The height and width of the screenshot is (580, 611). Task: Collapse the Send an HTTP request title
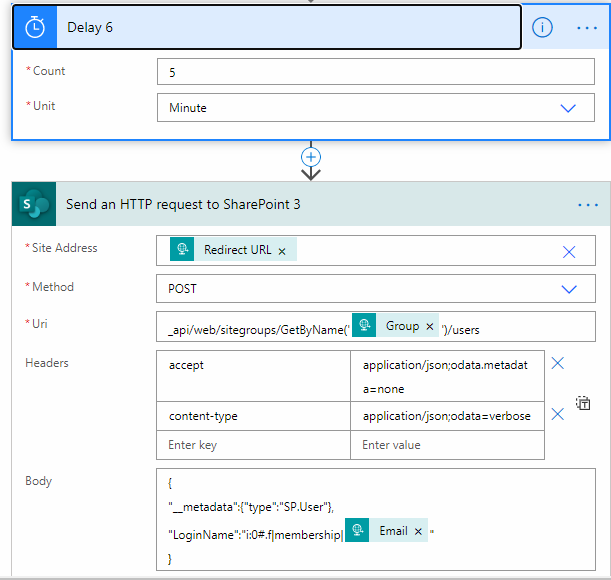[183, 204]
